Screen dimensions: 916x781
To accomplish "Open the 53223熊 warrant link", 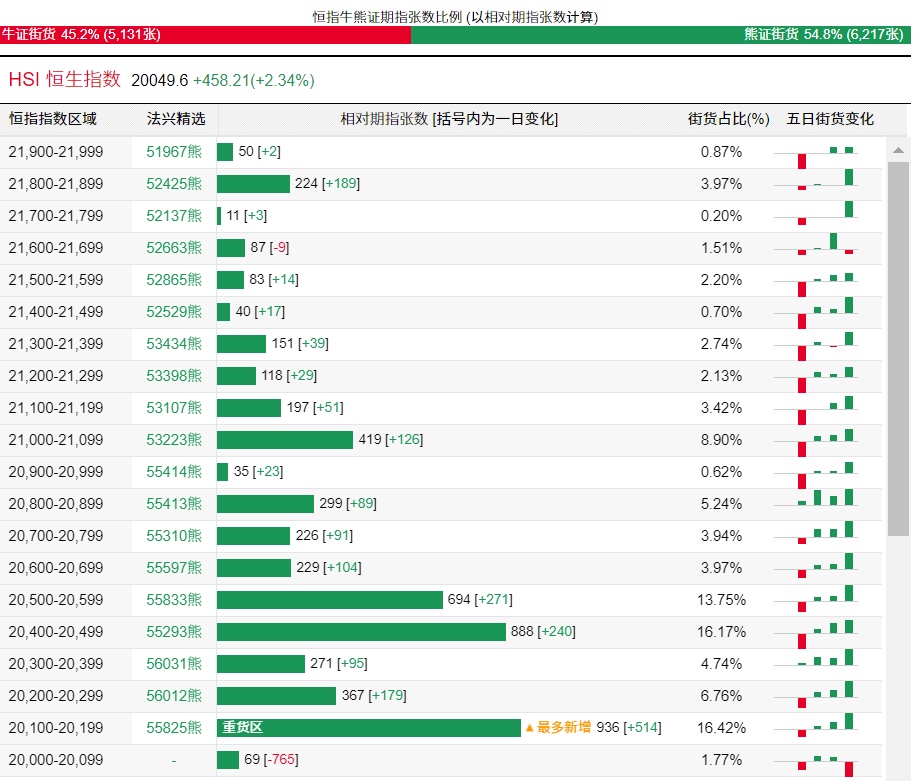I will click(174, 440).
